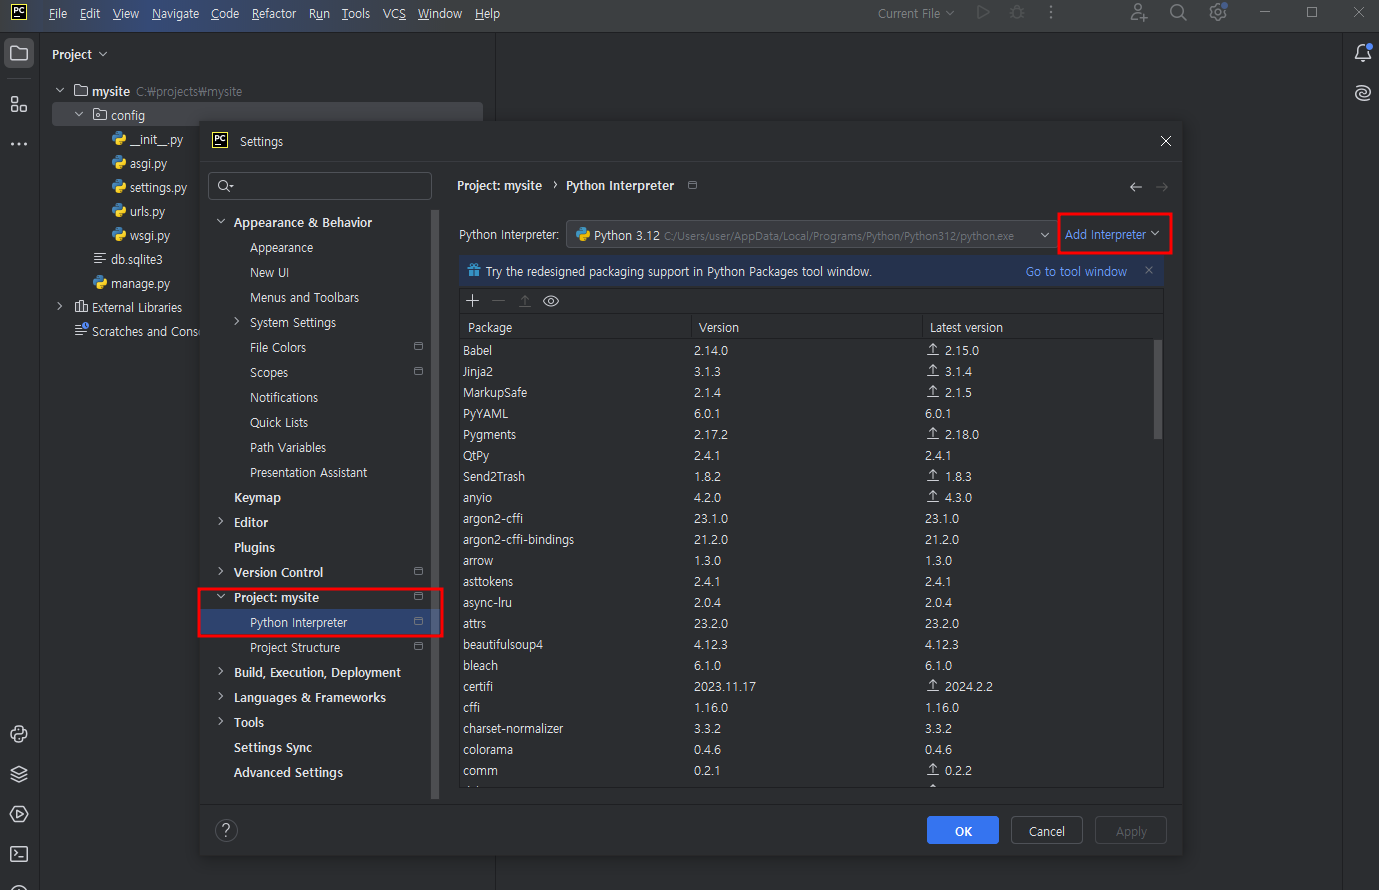This screenshot has height=890, width=1379.
Task: Open the Python Interpreter combo box
Action: pos(812,235)
